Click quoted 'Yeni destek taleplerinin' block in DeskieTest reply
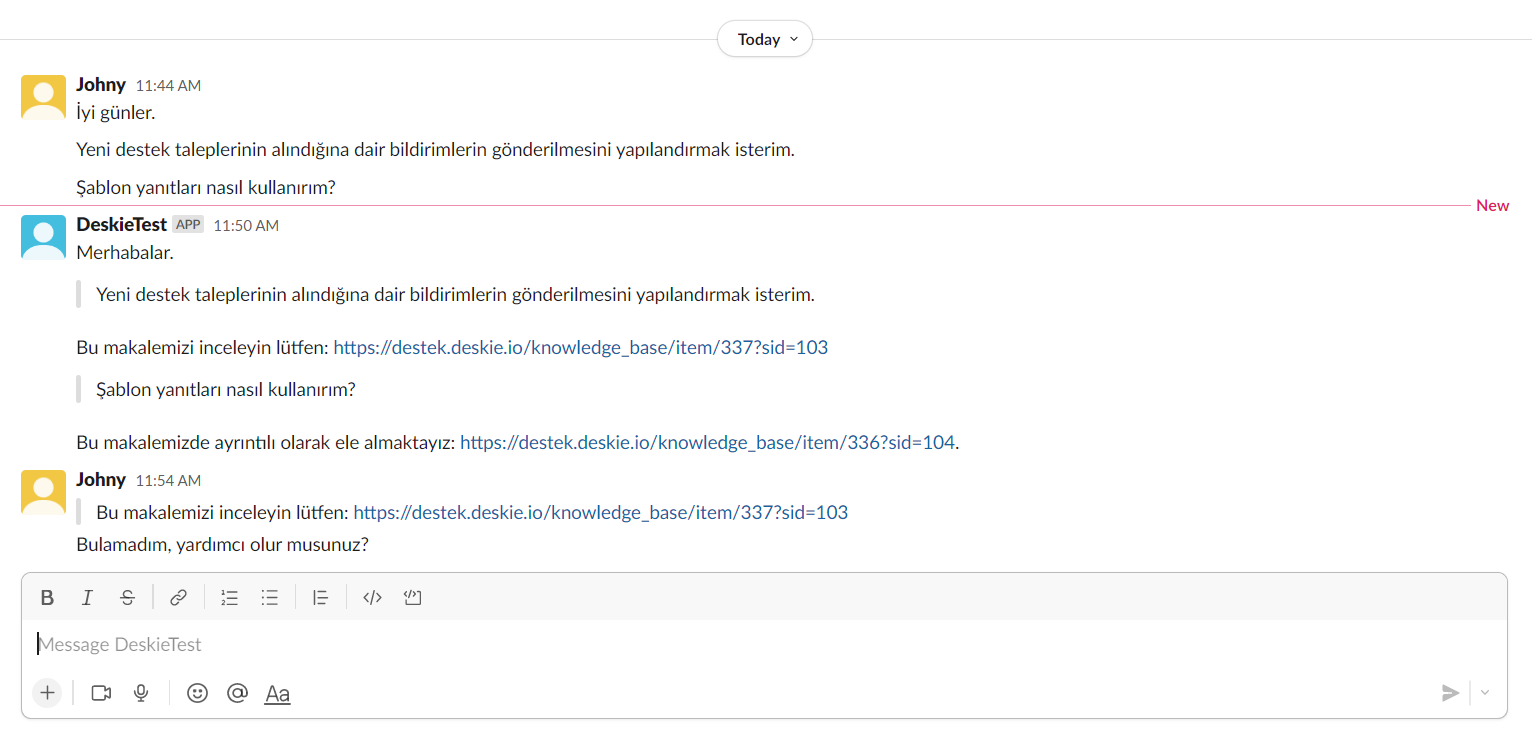The width and height of the screenshot is (1532, 740). pos(455,295)
